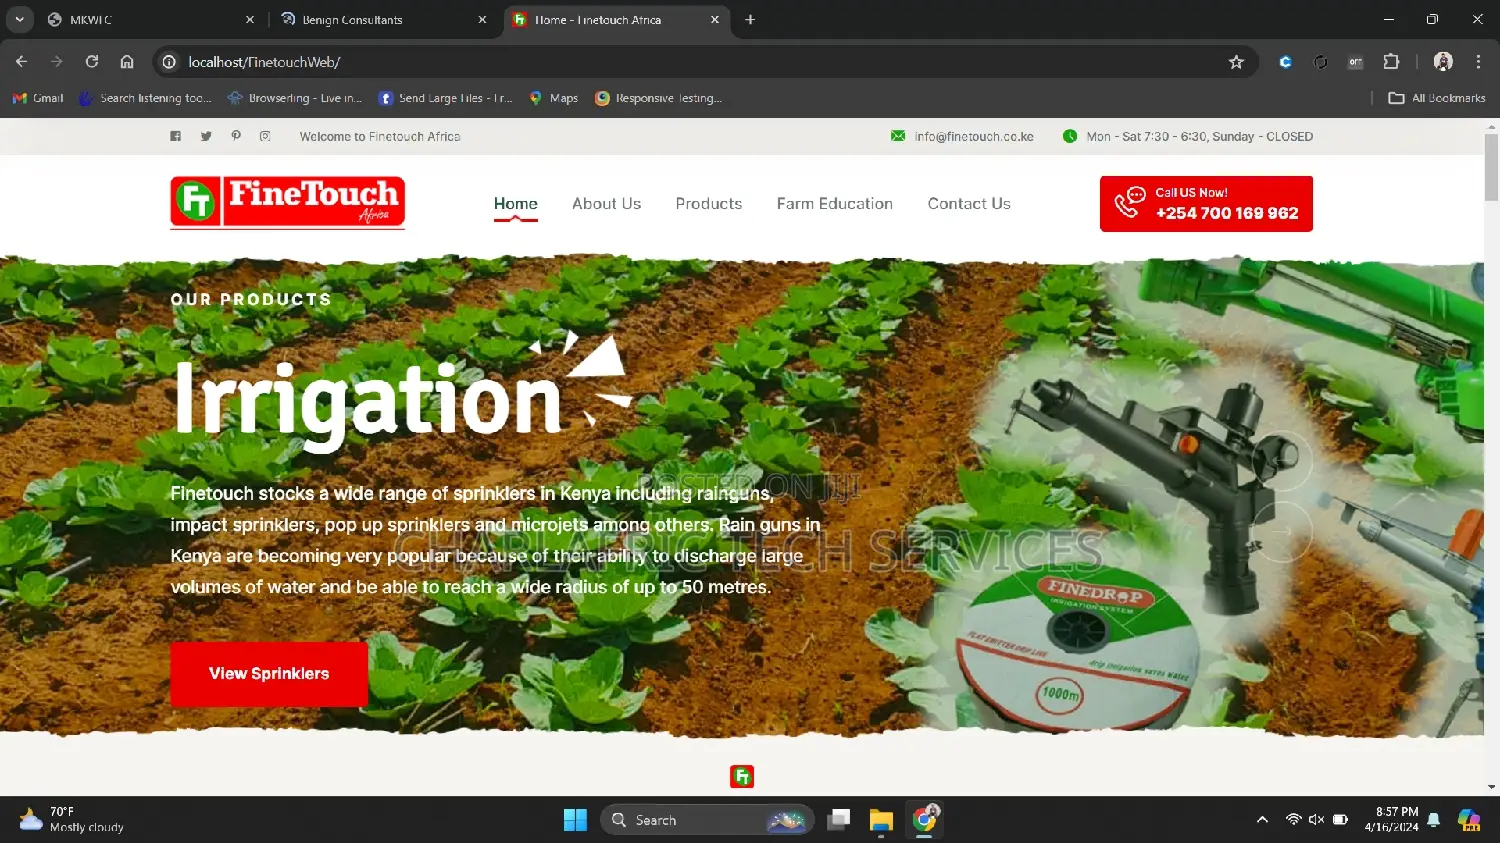Open the tab search dropdown in Chrome
This screenshot has height=843, width=1500.
19,19
